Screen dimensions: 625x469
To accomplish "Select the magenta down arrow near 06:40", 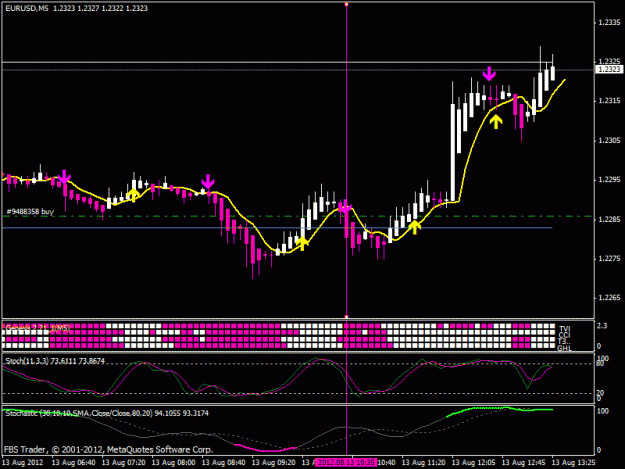I will click(x=64, y=177).
